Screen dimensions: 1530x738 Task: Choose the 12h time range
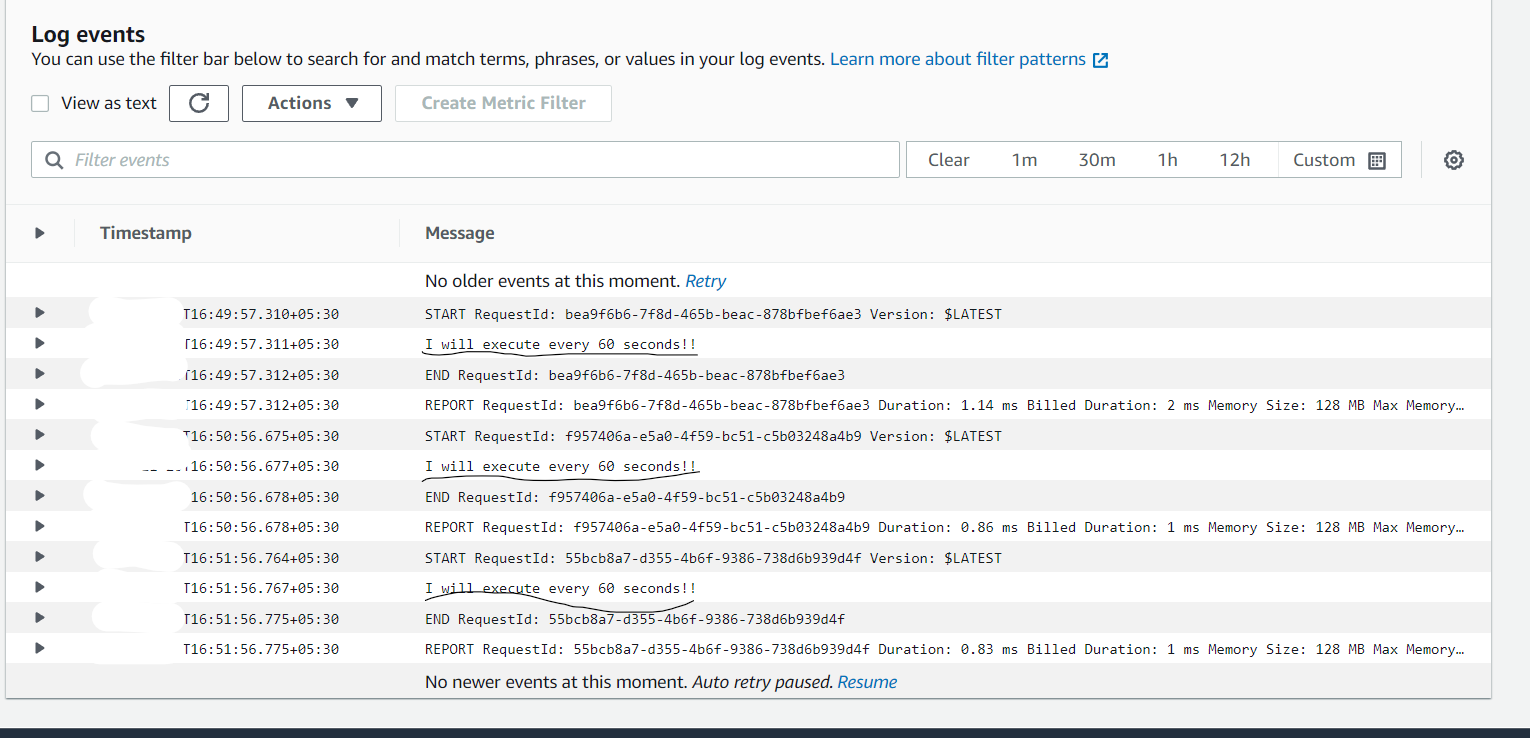coord(1234,160)
